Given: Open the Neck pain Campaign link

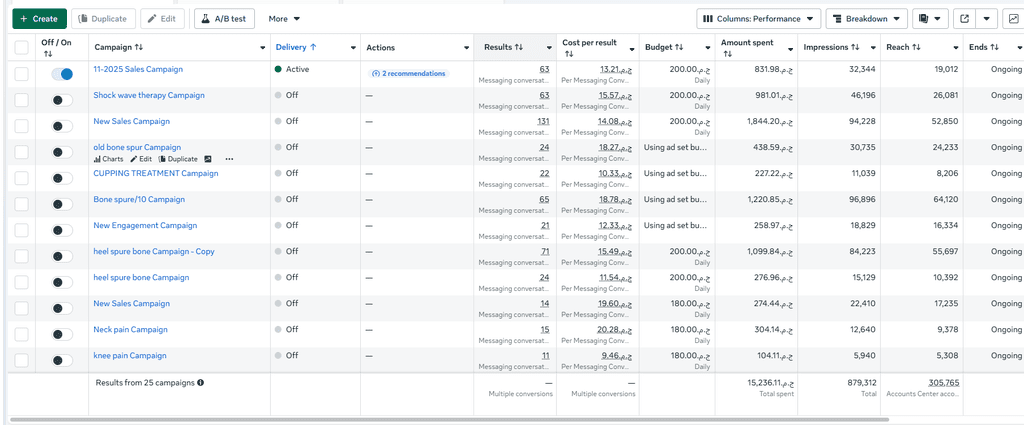Looking at the screenshot, I should [130, 329].
